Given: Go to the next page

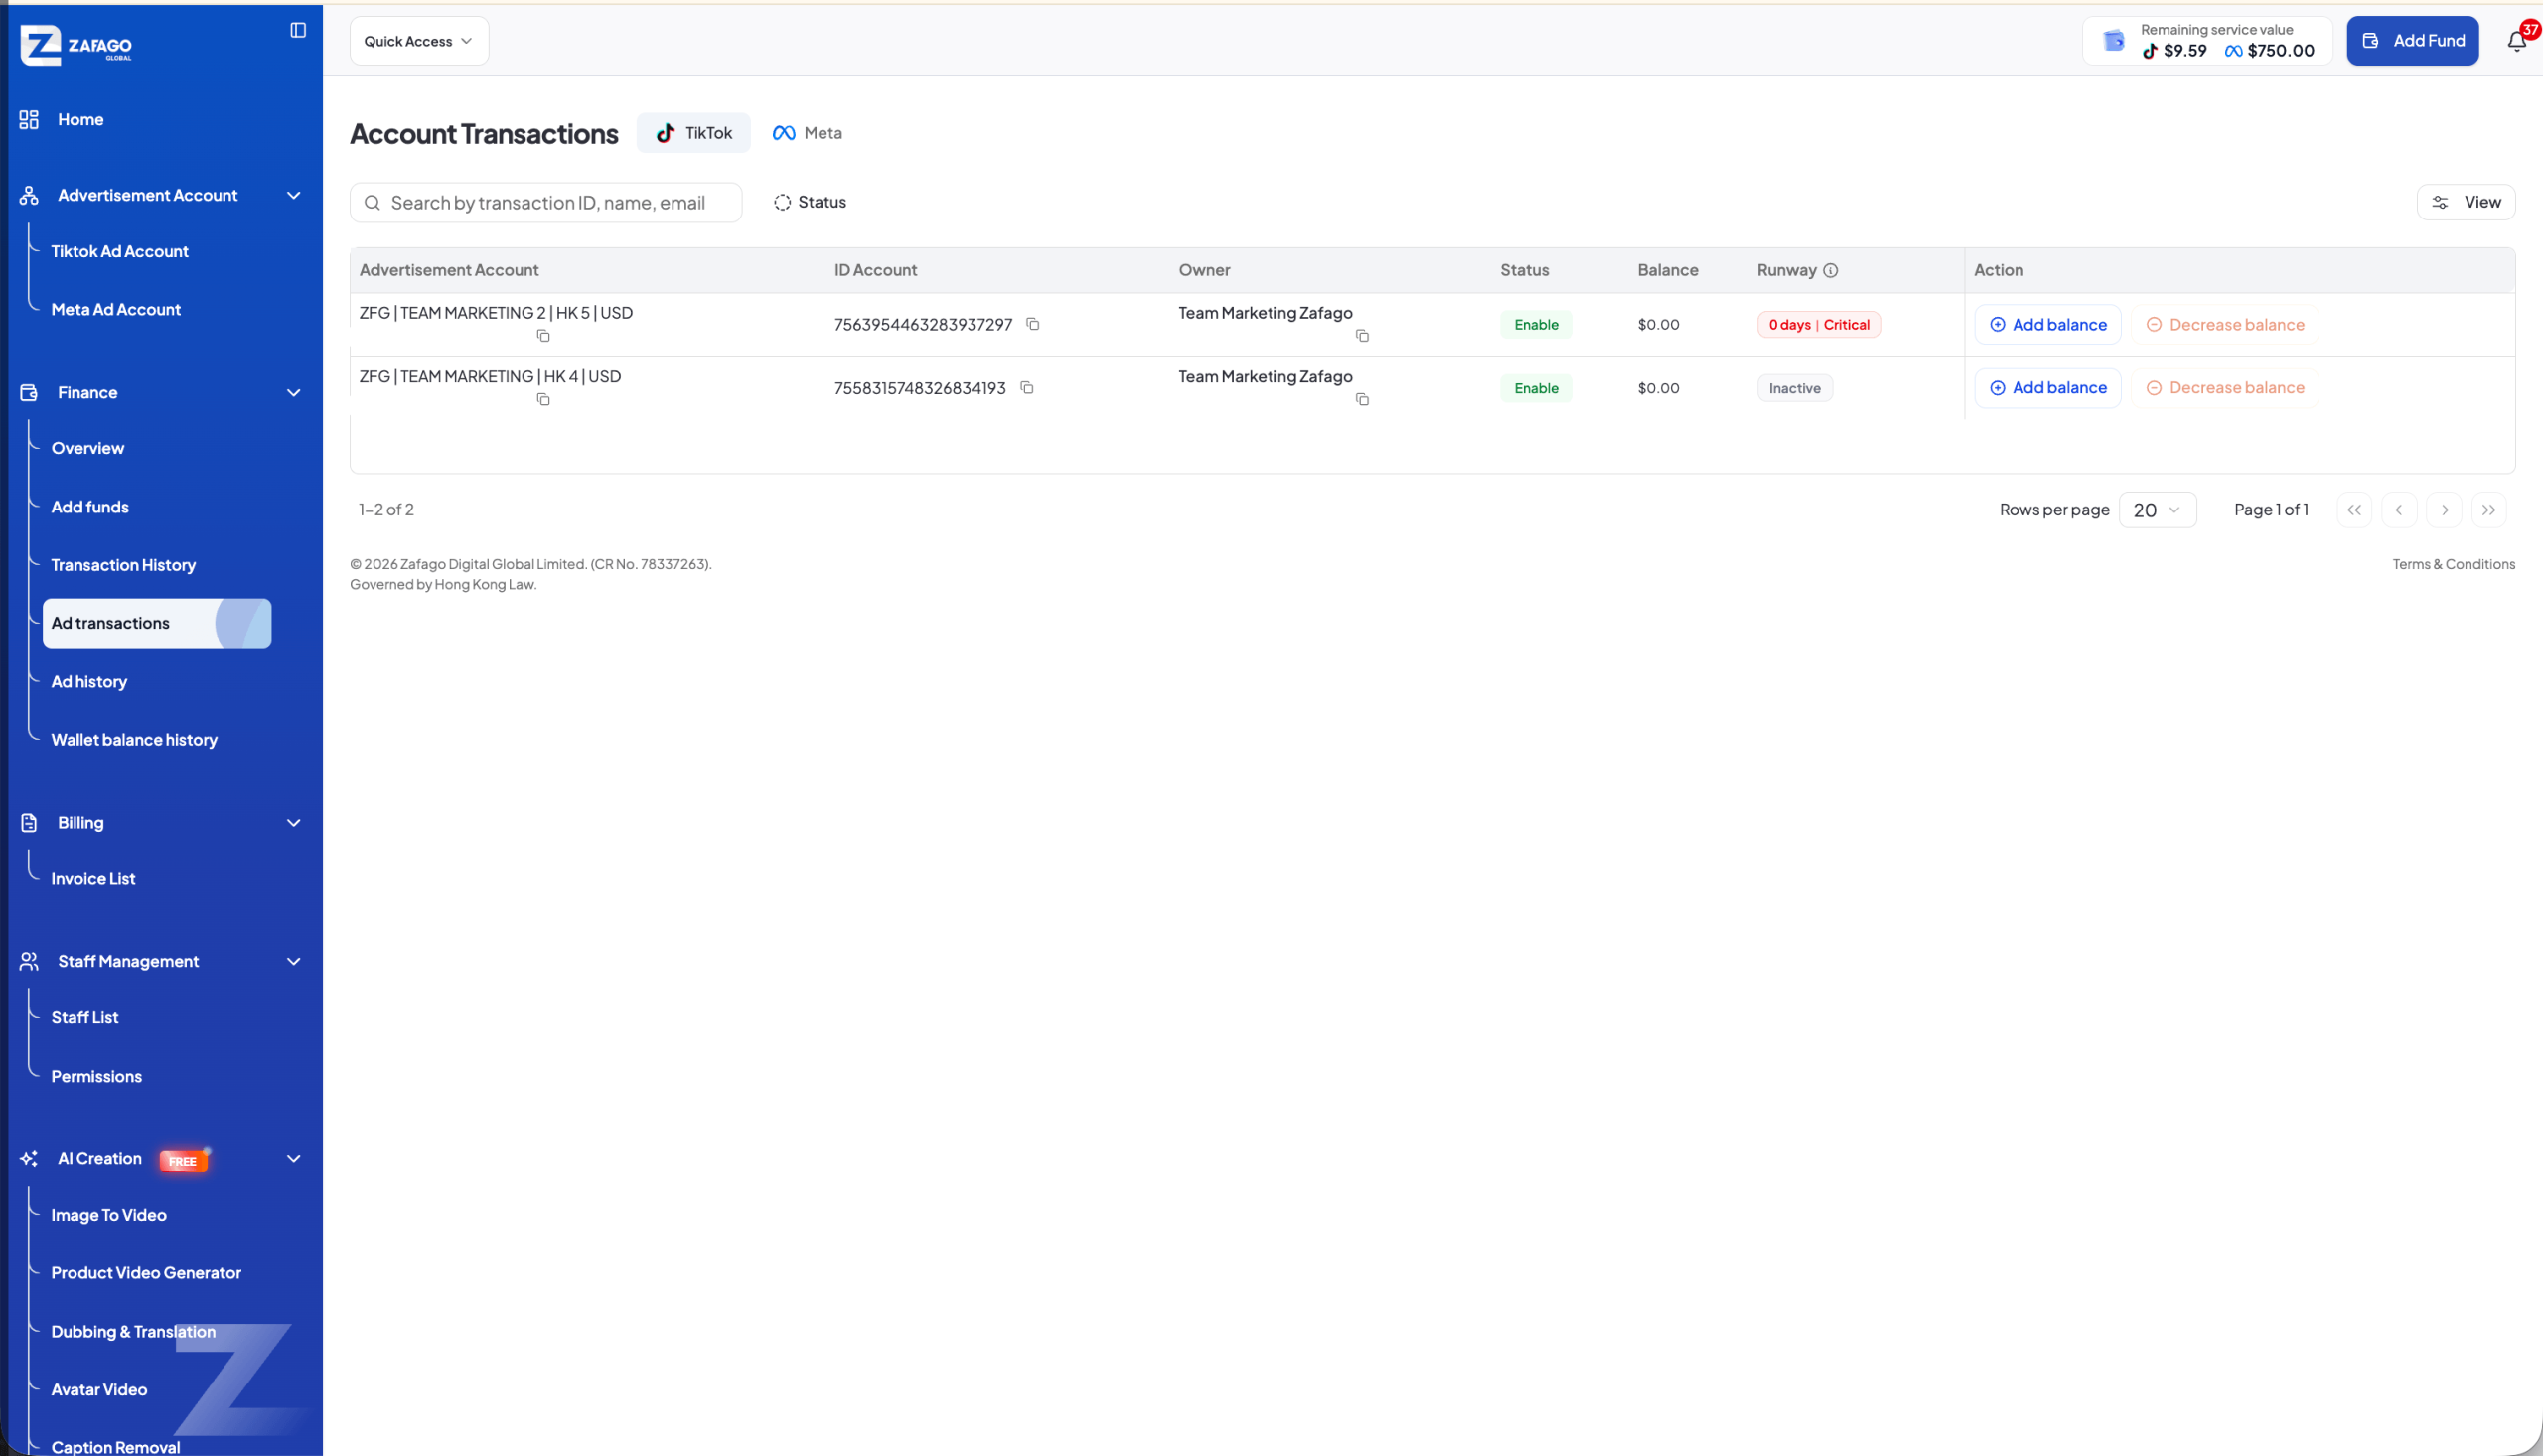Looking at the screenshot, I should coord(2444,510).
